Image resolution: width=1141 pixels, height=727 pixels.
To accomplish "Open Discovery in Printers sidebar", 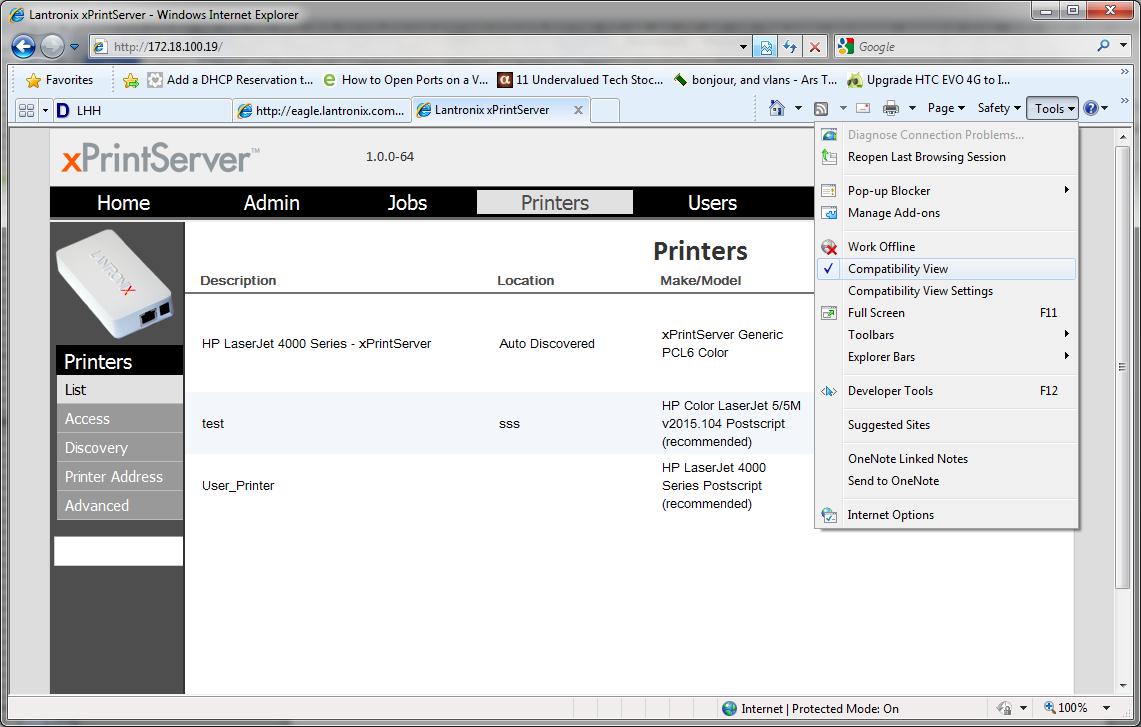I will 96,448.
